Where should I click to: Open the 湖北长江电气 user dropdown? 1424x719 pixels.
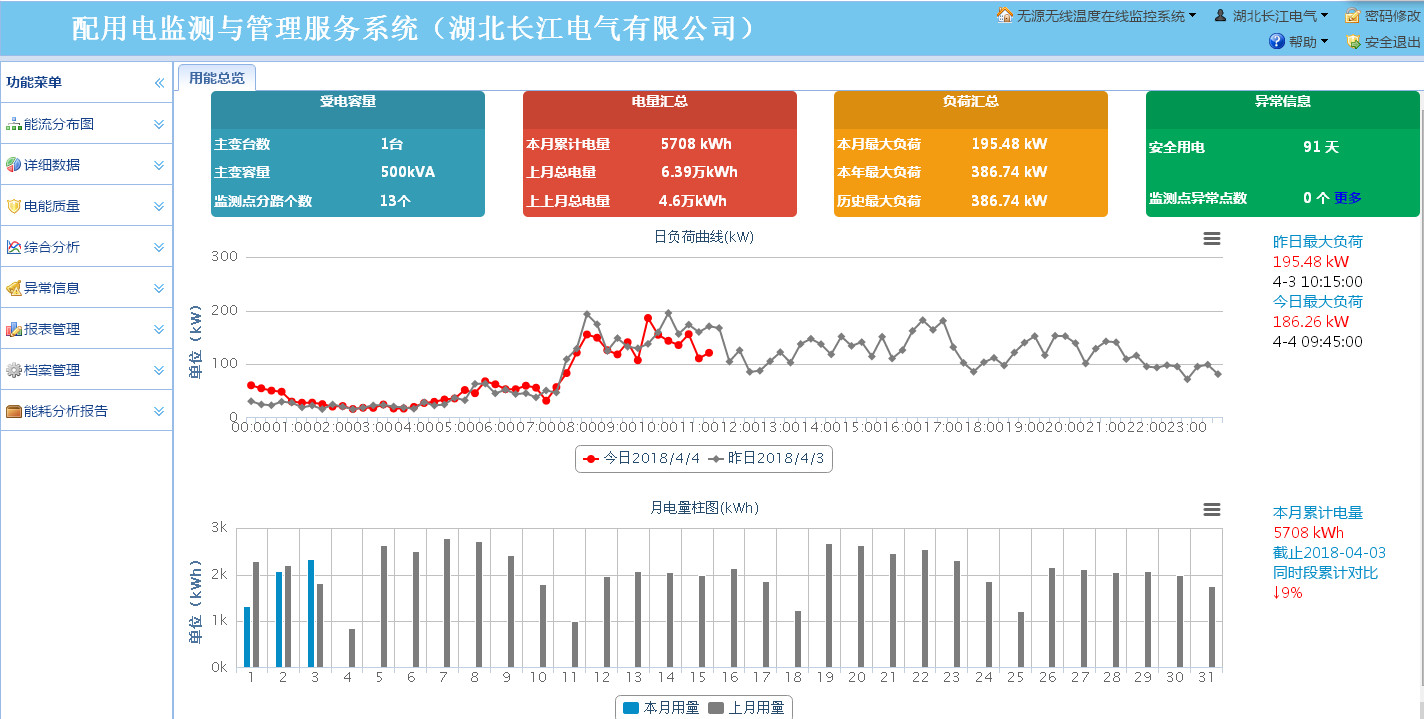click(1271, 16)
